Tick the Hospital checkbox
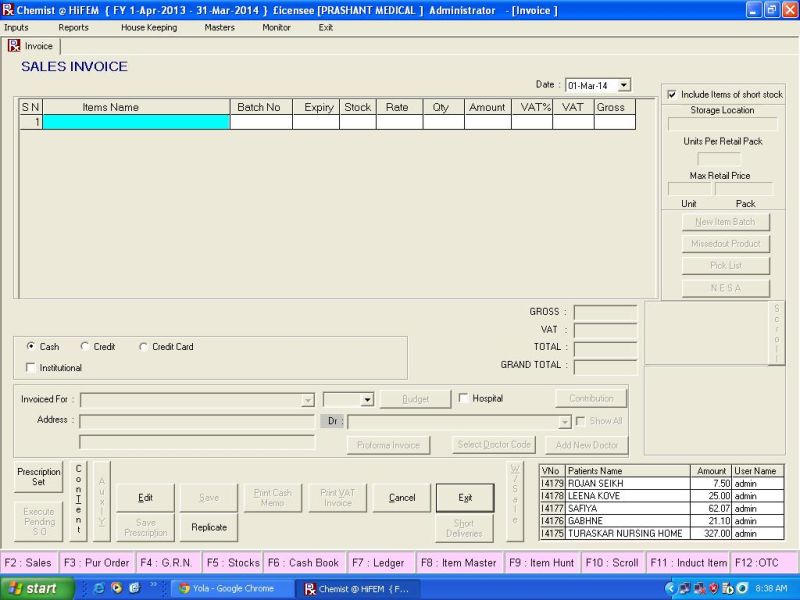 point(463,398)
